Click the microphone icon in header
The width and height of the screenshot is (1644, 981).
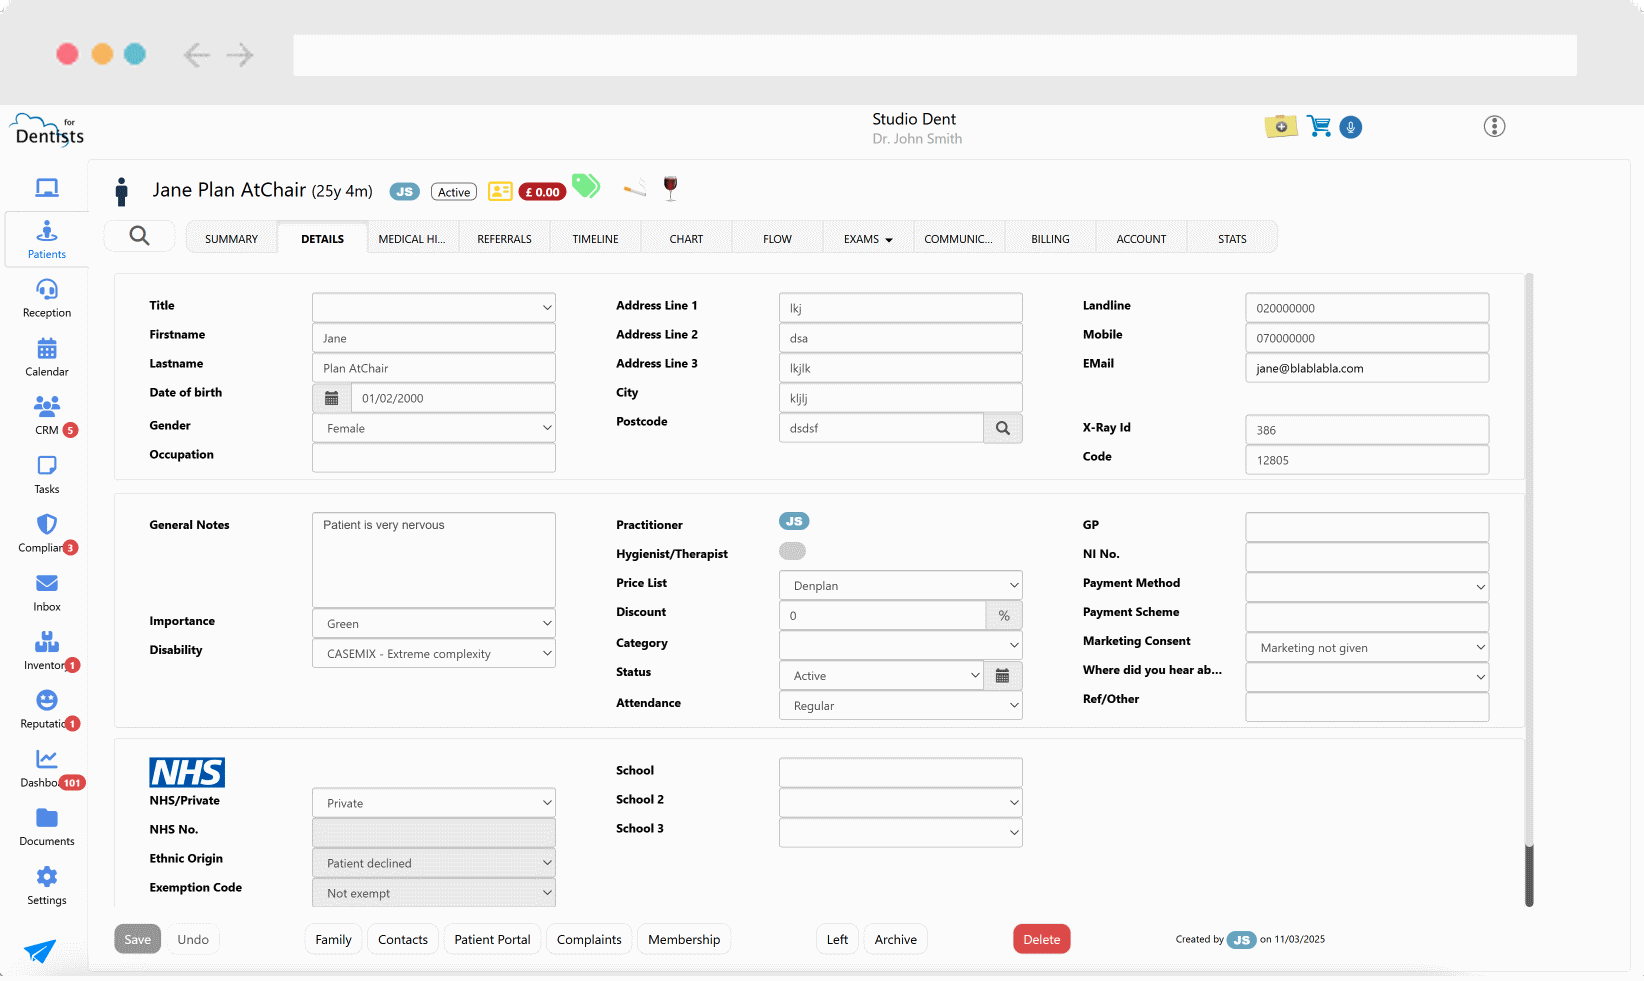pos(1350,127)
